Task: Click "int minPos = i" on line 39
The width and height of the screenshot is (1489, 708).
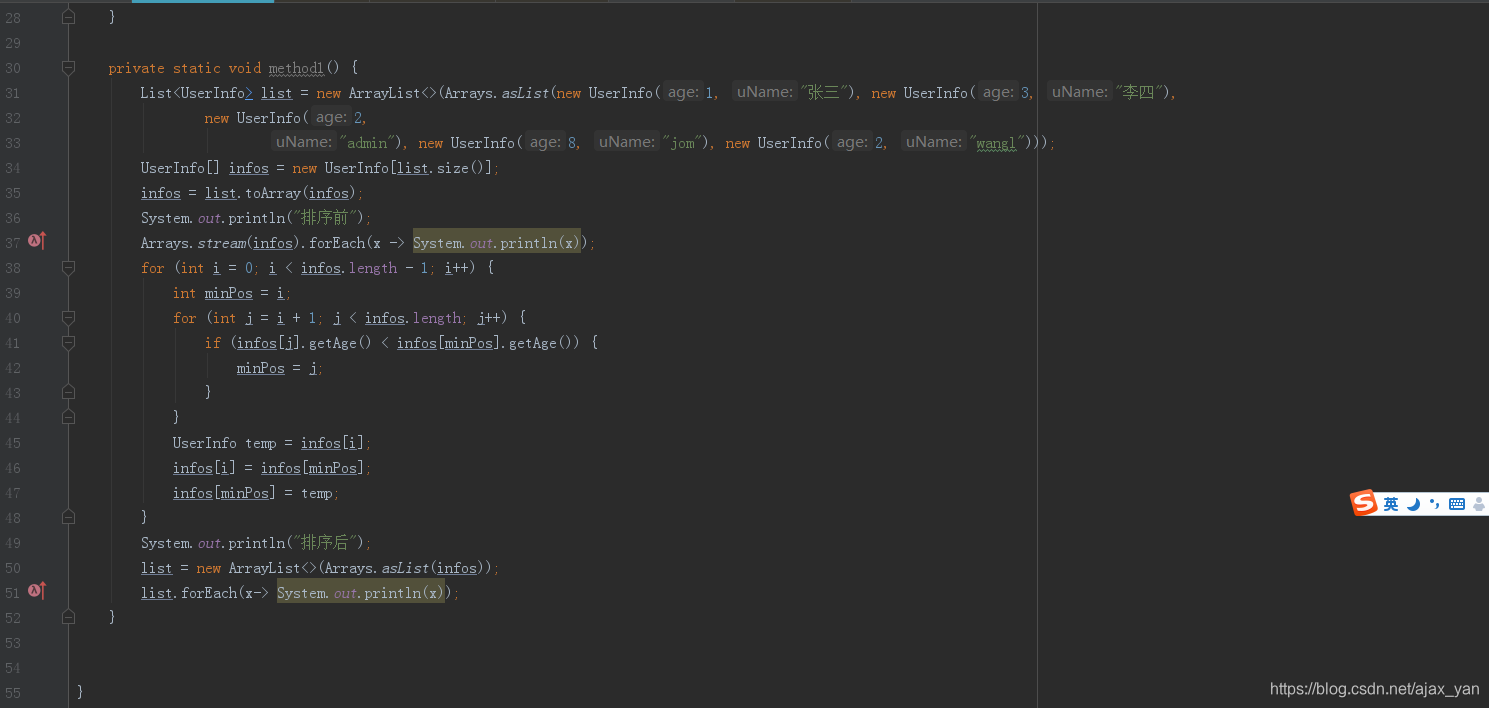Action: tap(228, 293)
